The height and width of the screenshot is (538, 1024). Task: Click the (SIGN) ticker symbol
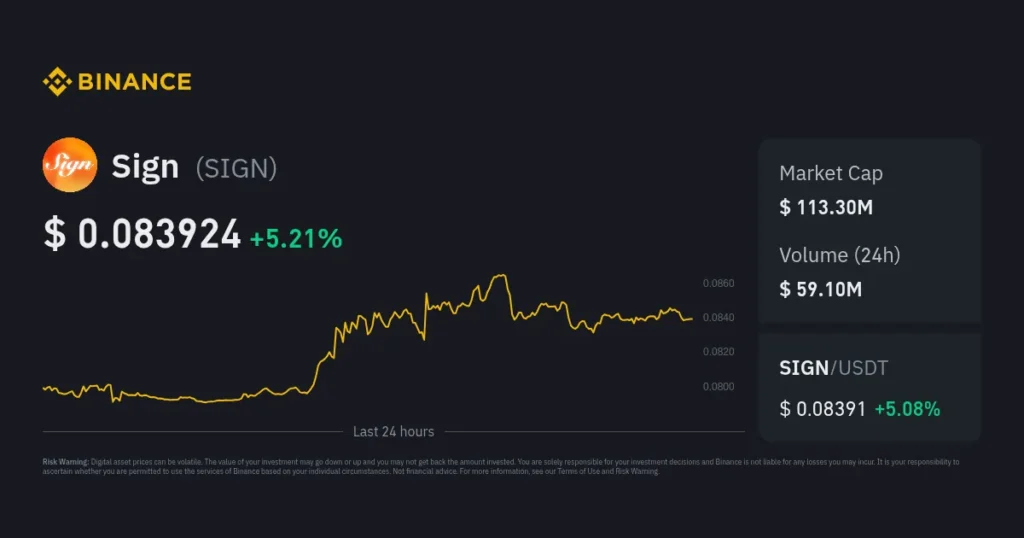pos(236,168)
